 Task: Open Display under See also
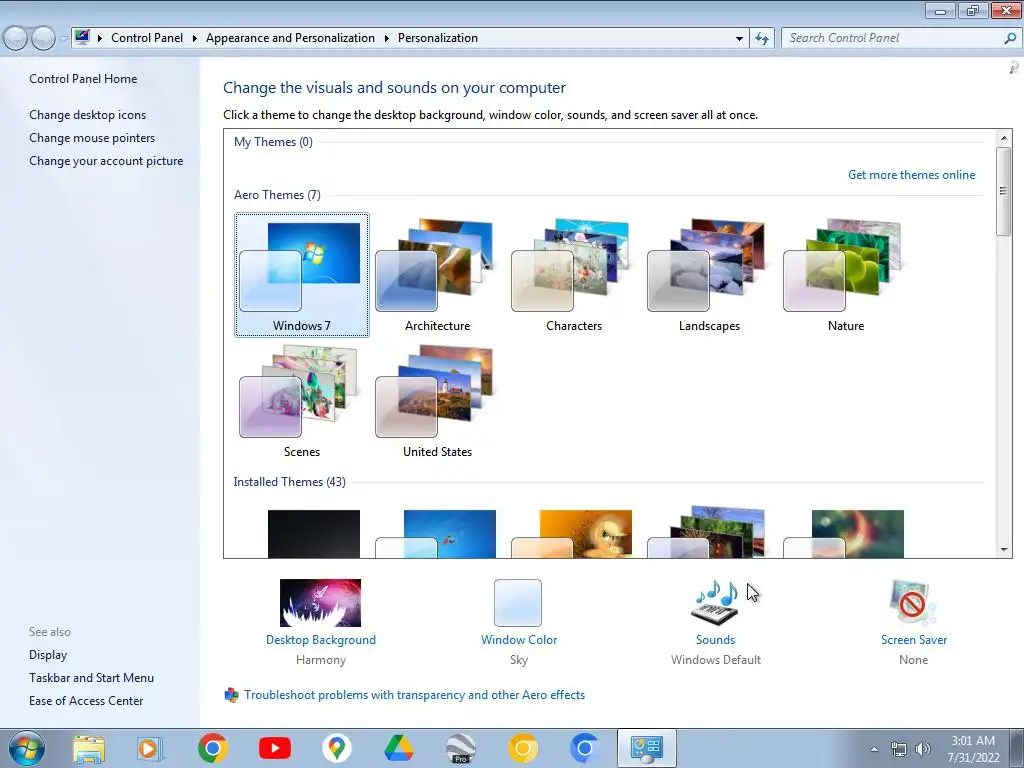[48, 655]
